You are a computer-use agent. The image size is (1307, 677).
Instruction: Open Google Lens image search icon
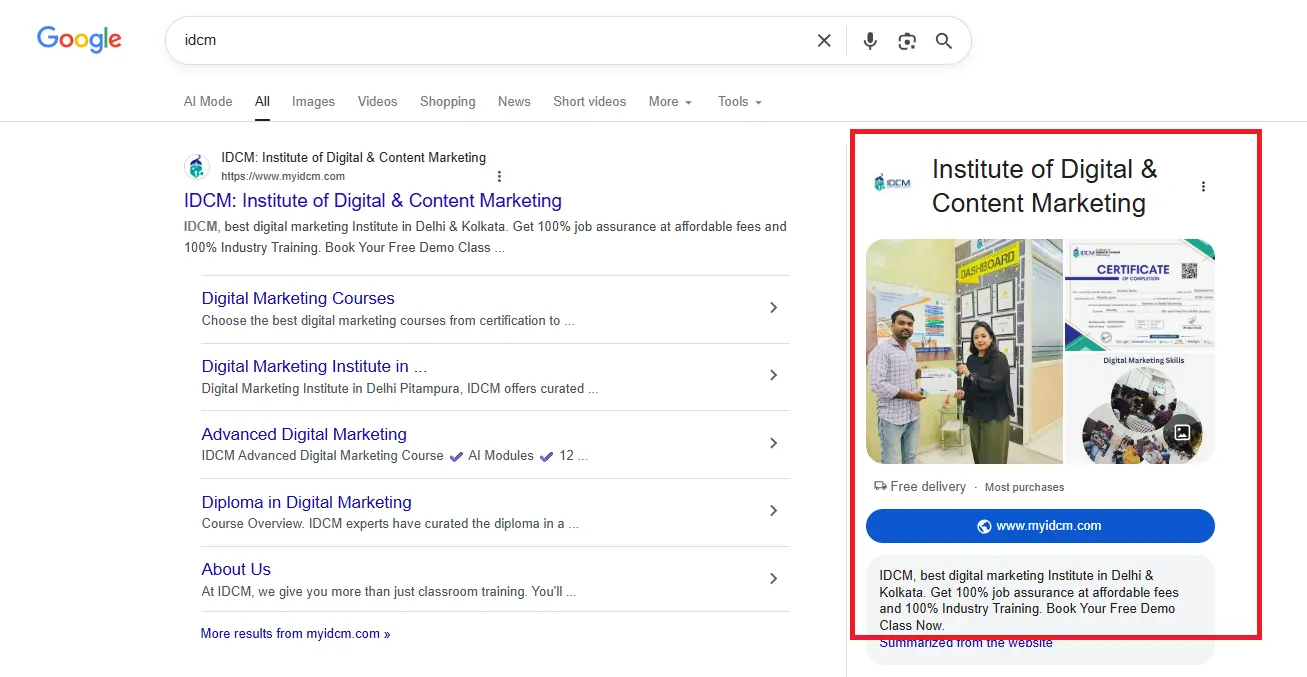click(x=907, y=41)
